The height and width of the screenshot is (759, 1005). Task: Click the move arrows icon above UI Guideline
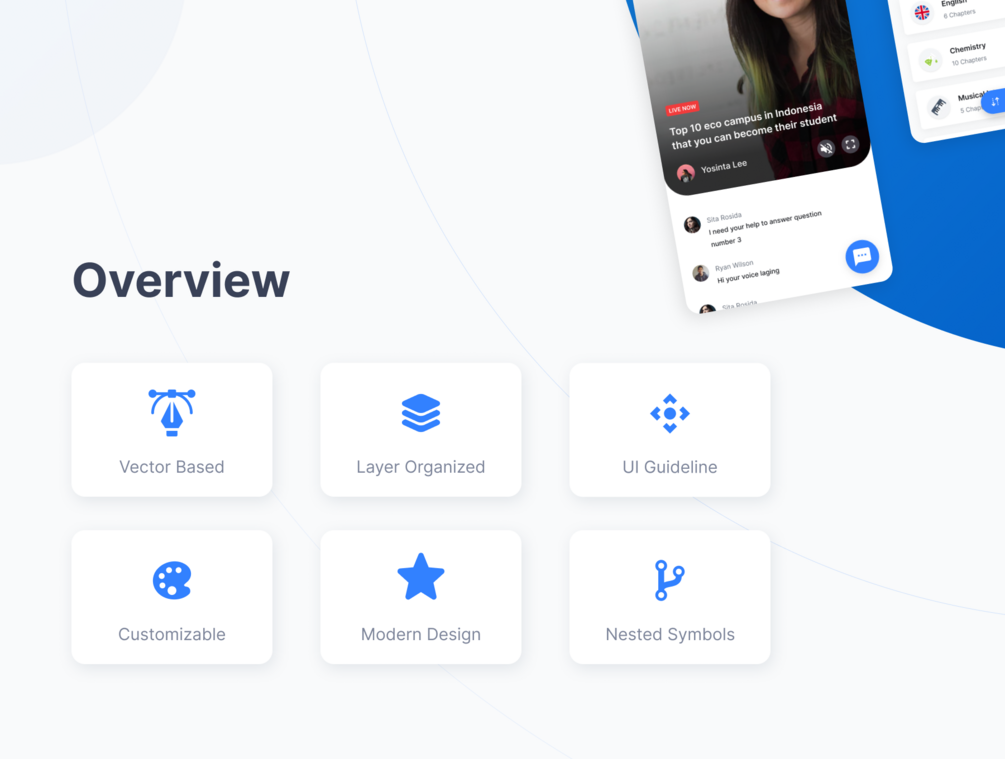tap(670, 413)
